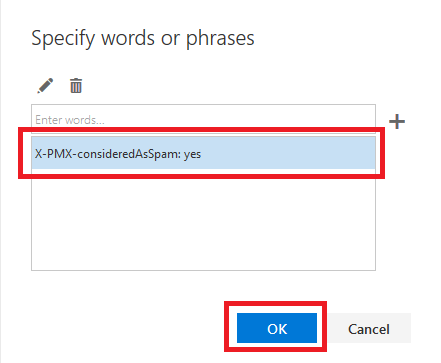The width and height of the screenshot is (441, 363).
Task: Confirm with the OK button
Action: pos(277,328)
